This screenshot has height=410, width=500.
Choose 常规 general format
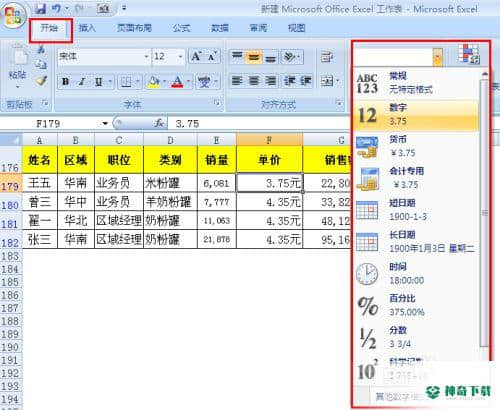click(417, 83)
